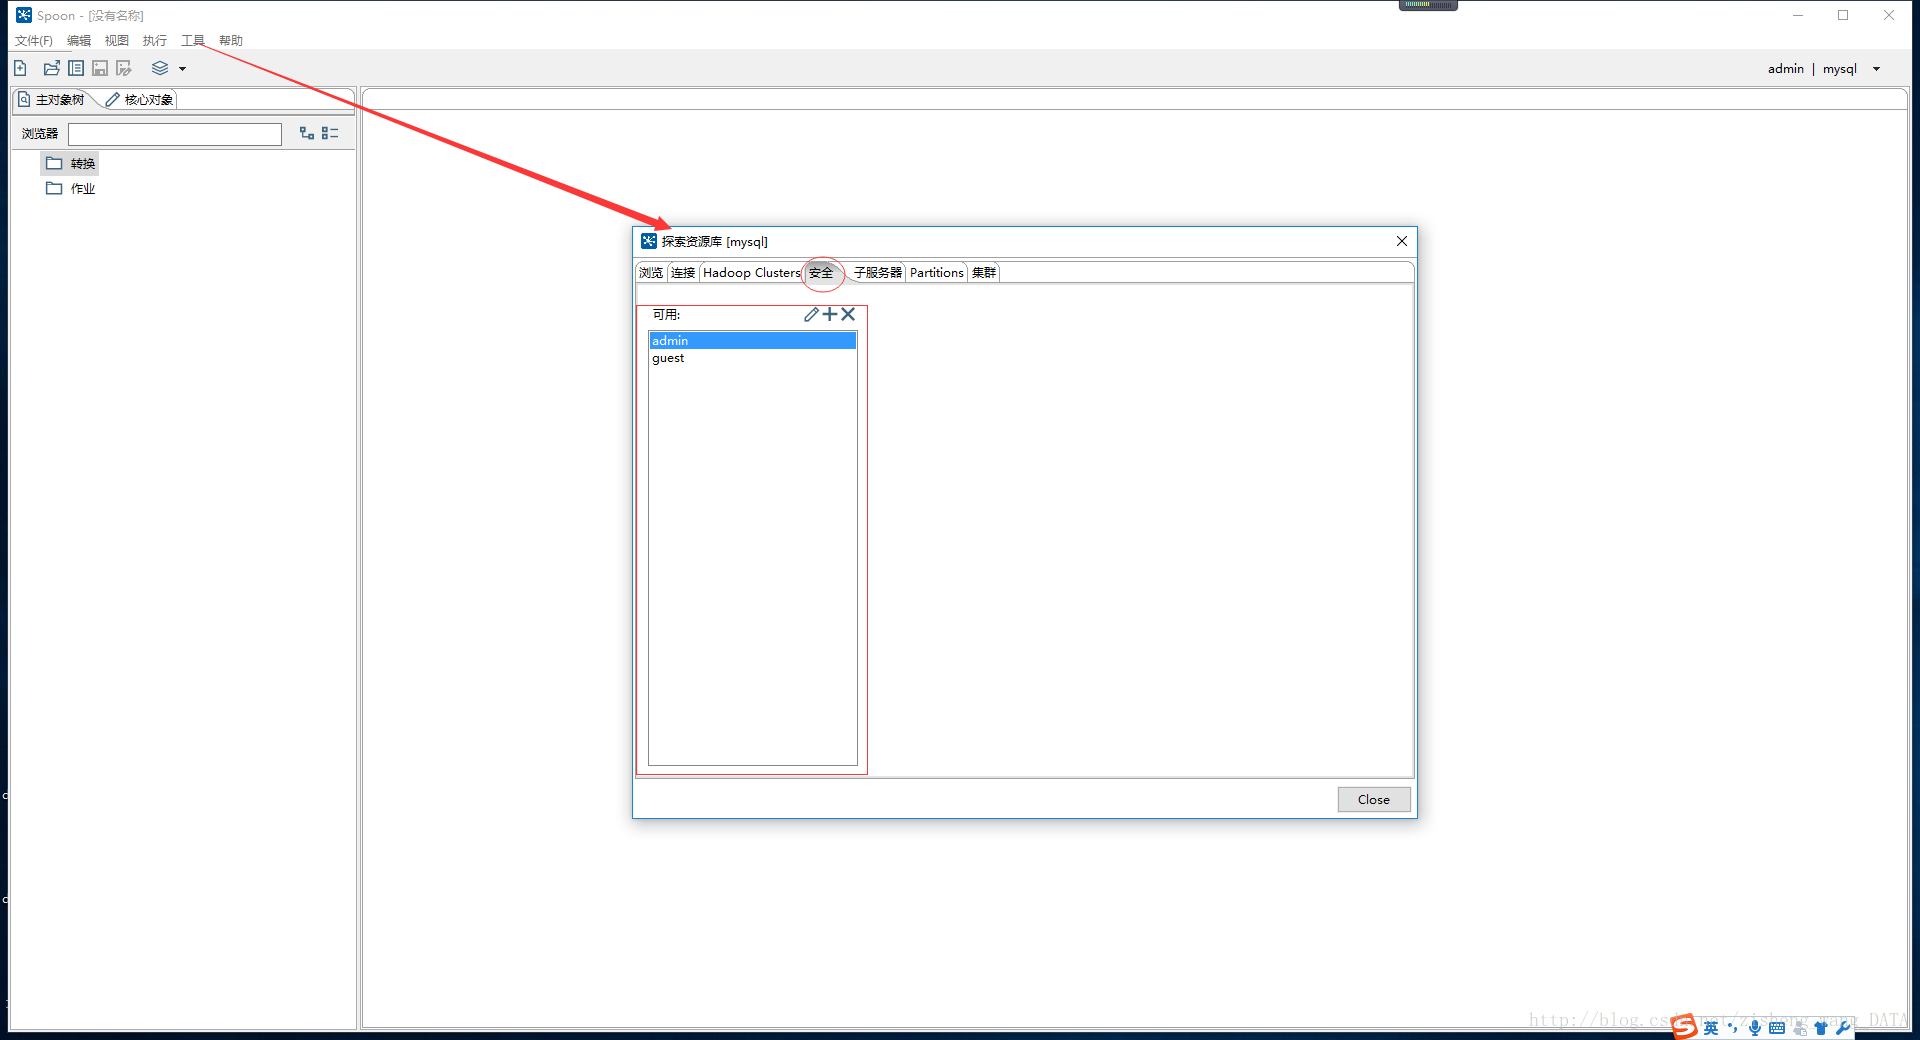Open the 执行 menu
Viewport: 1920px width, 1040px height.
tap(155, 41)
